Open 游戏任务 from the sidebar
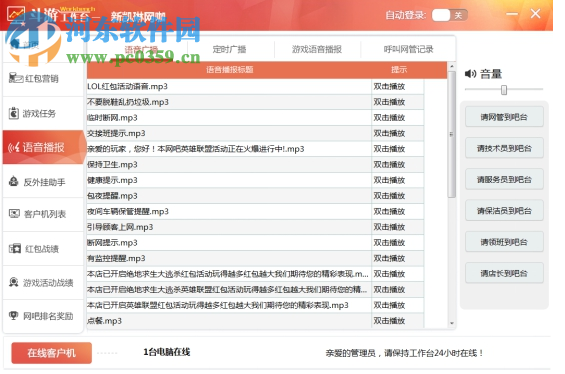This screenshot has height=374, width=565. 43,113
